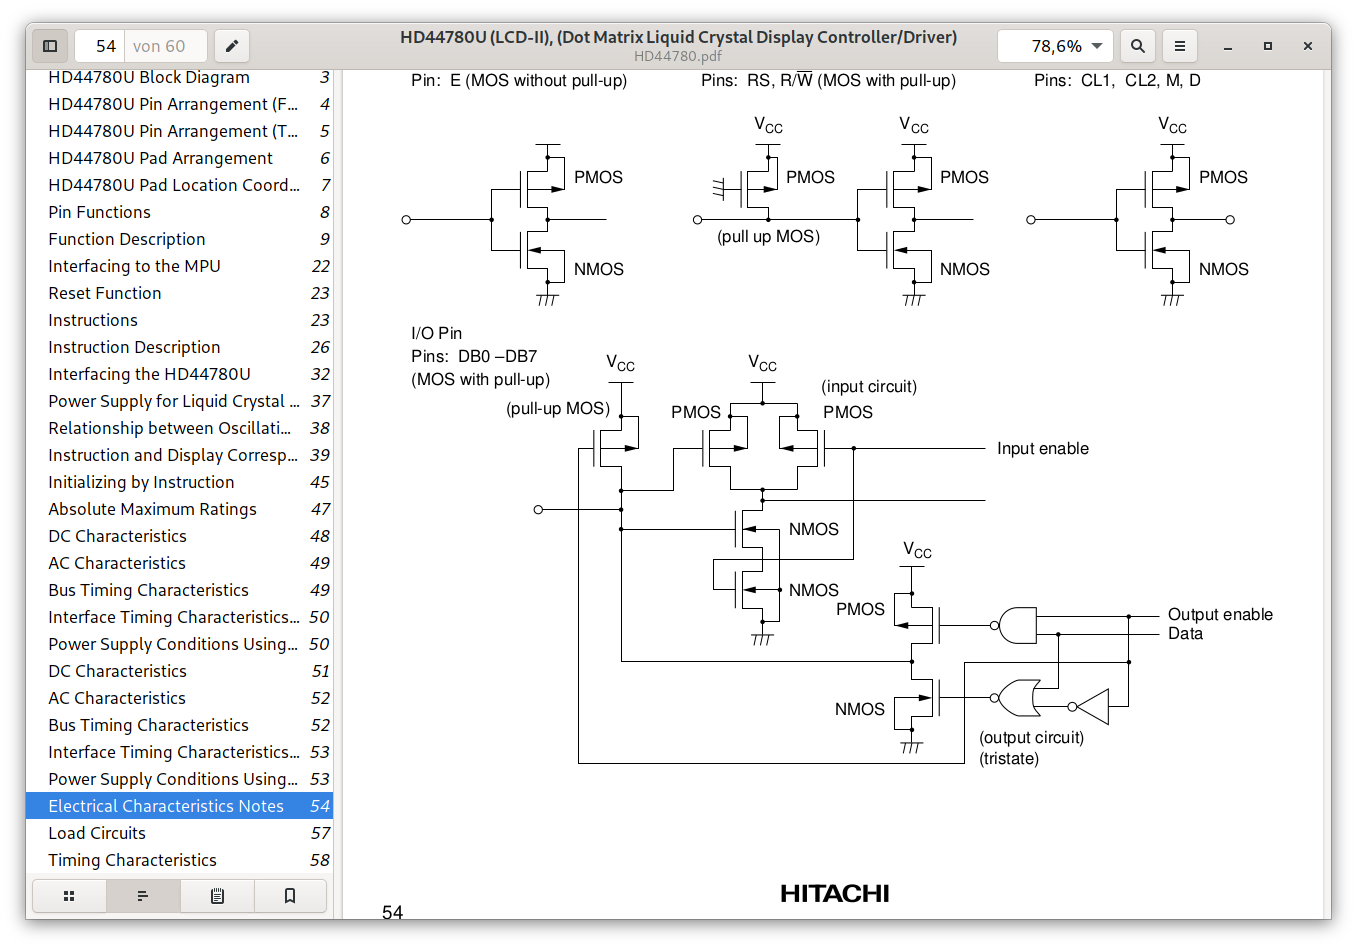1357x948 pixels.
Task: Go to HD44780U Pin Arrangement page 4
Action: (179, 104)
